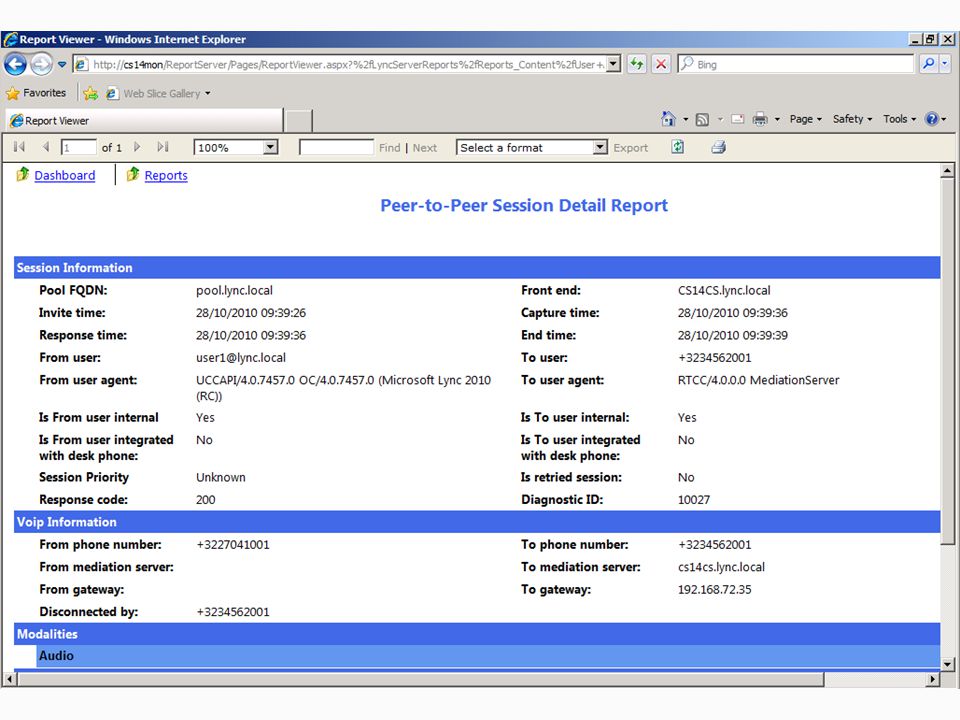Click the red Stop loading icon

661,64
